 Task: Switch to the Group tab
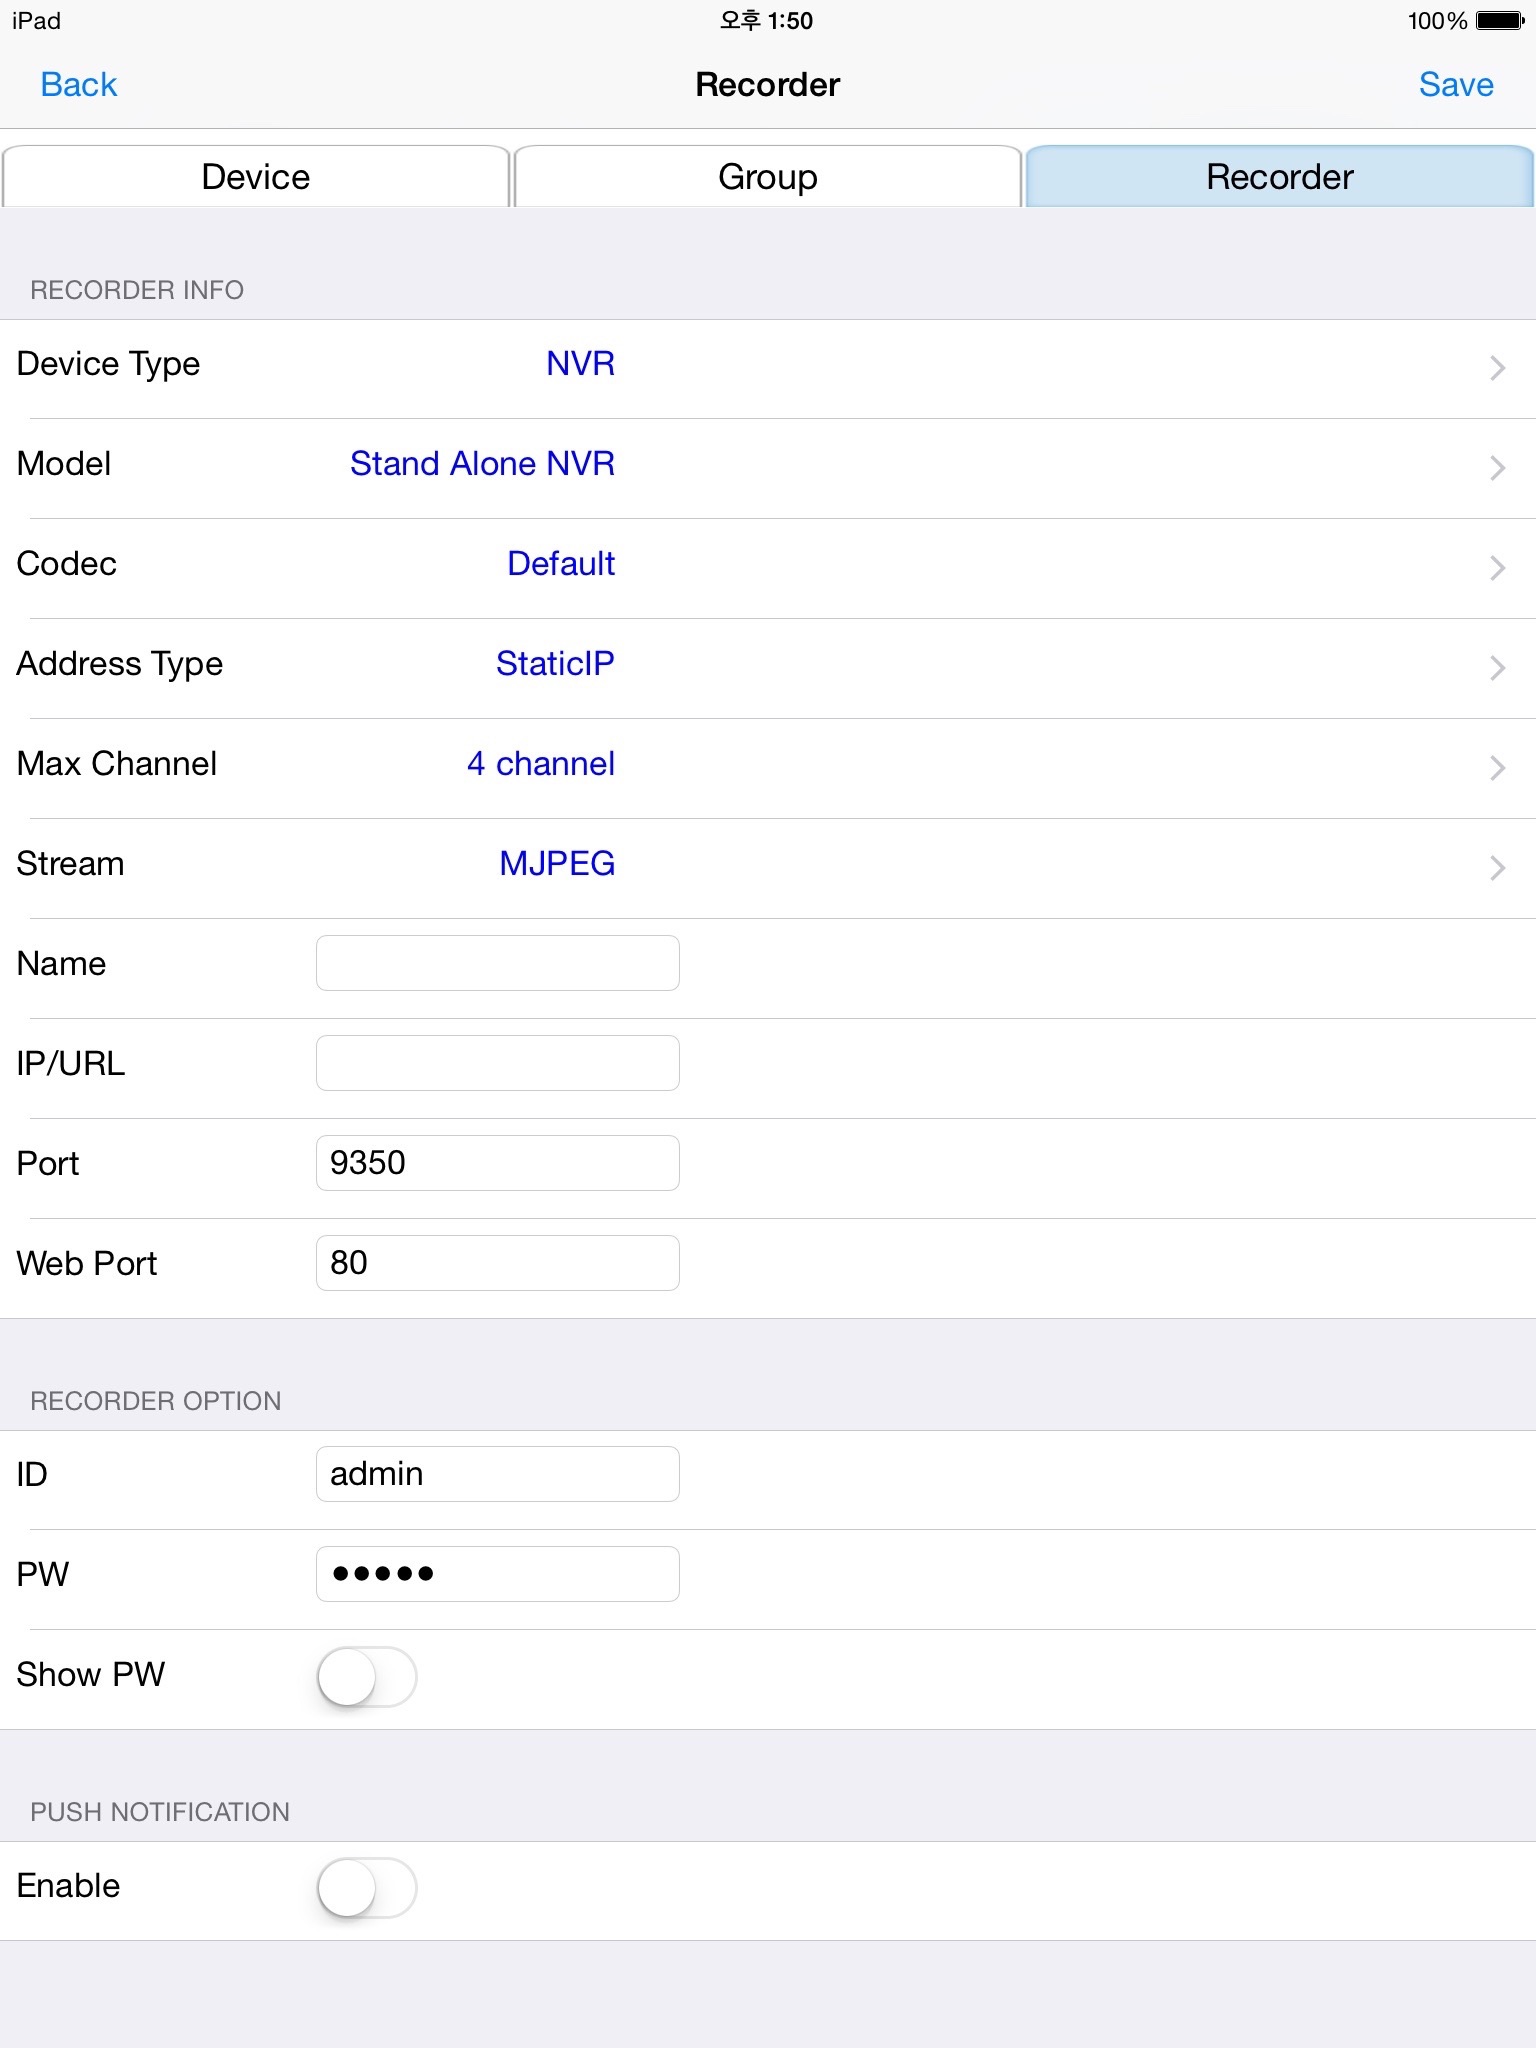coord(768,177)
